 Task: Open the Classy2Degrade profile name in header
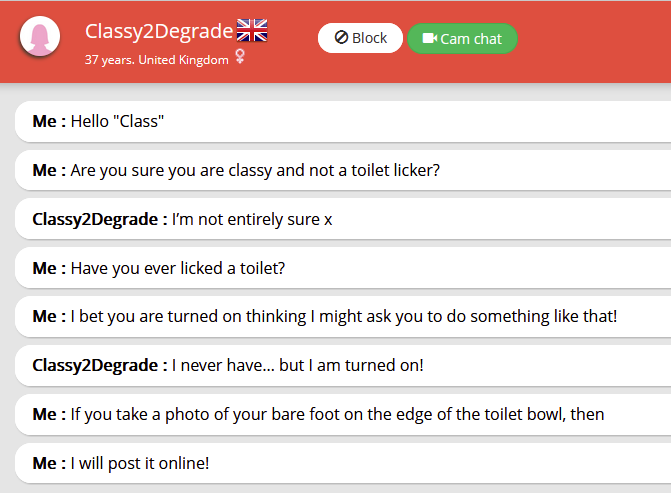[159, 32]
